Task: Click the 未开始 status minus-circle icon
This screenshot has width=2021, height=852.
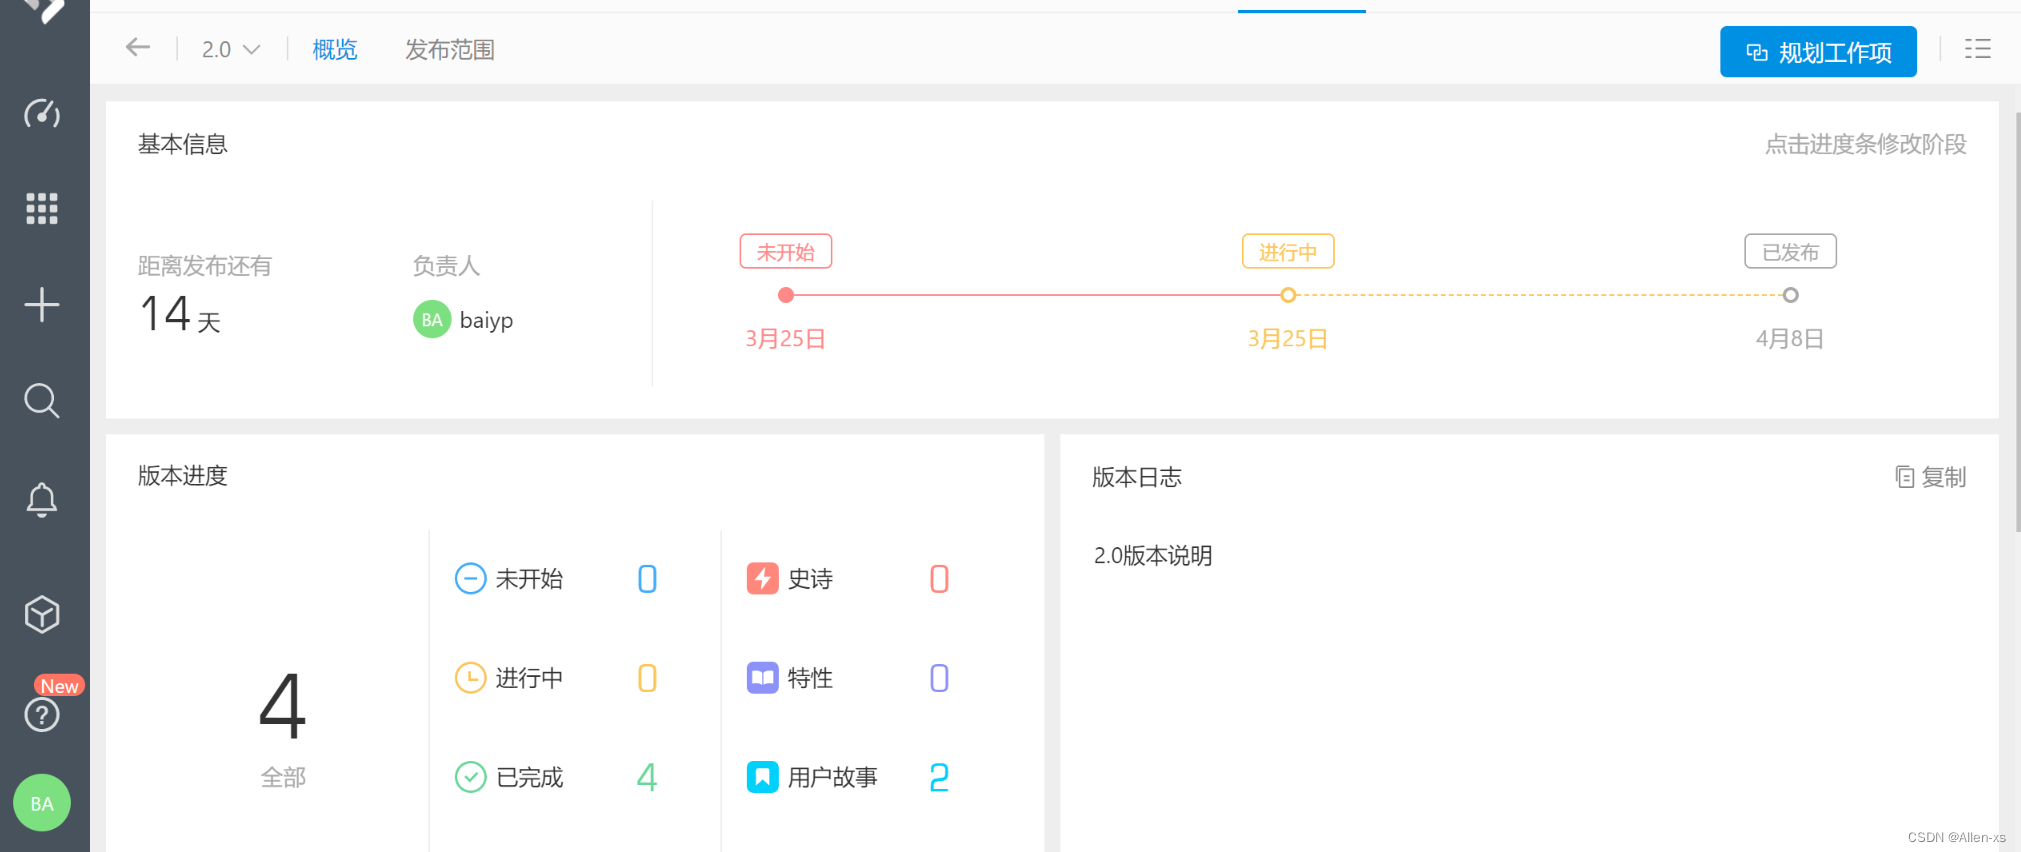Action: click(470, 579)
